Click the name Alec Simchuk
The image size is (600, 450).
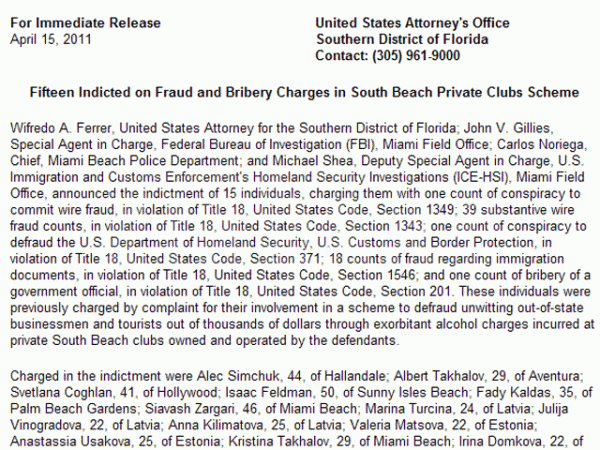click(x=238, y=376)
